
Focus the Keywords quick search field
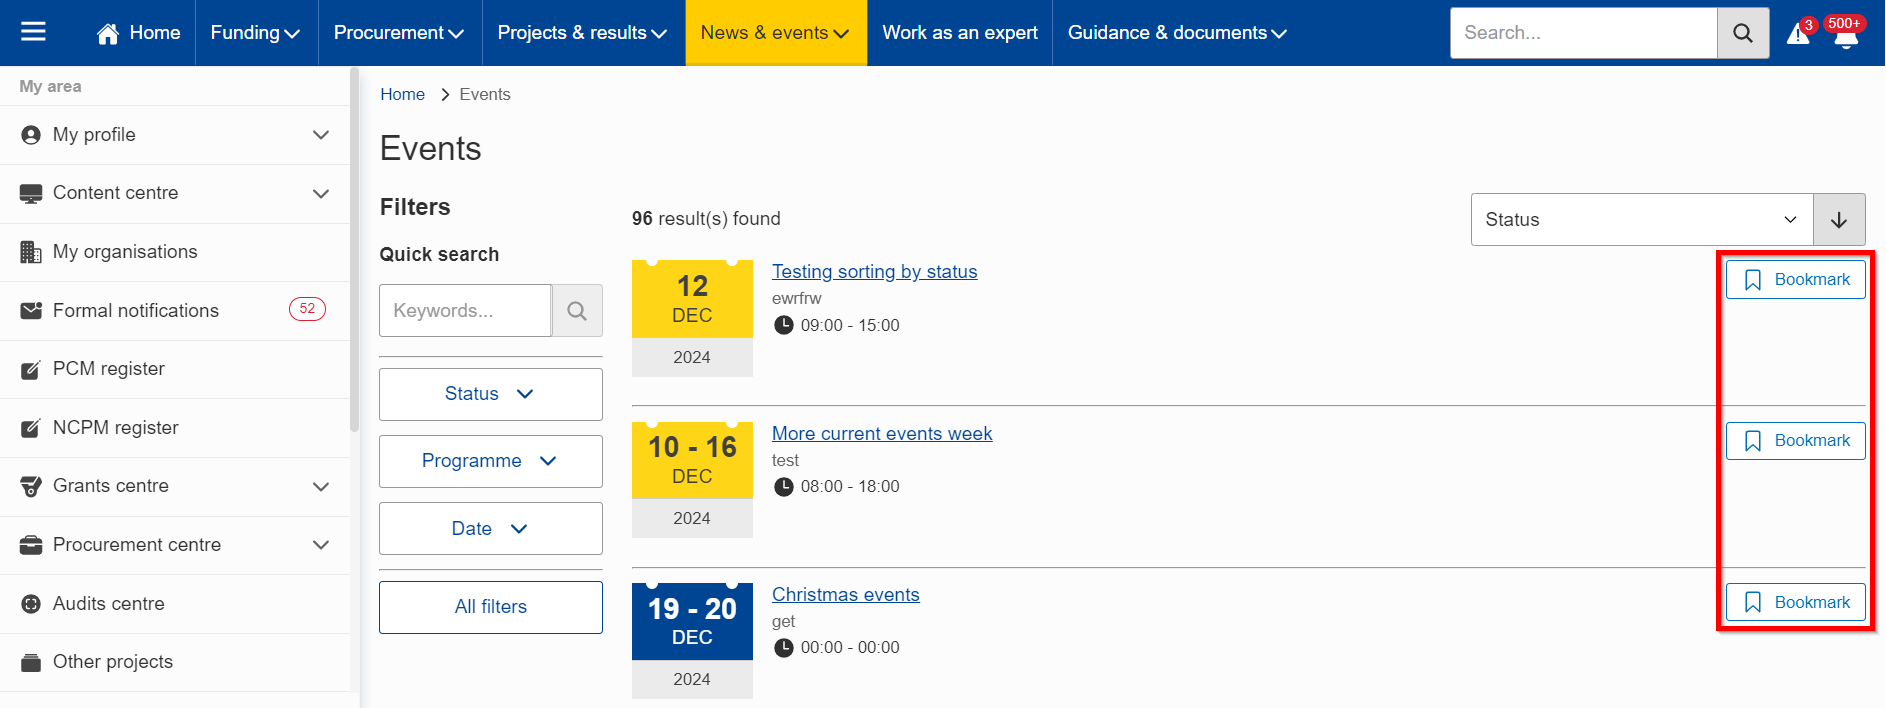coord(465,311)
